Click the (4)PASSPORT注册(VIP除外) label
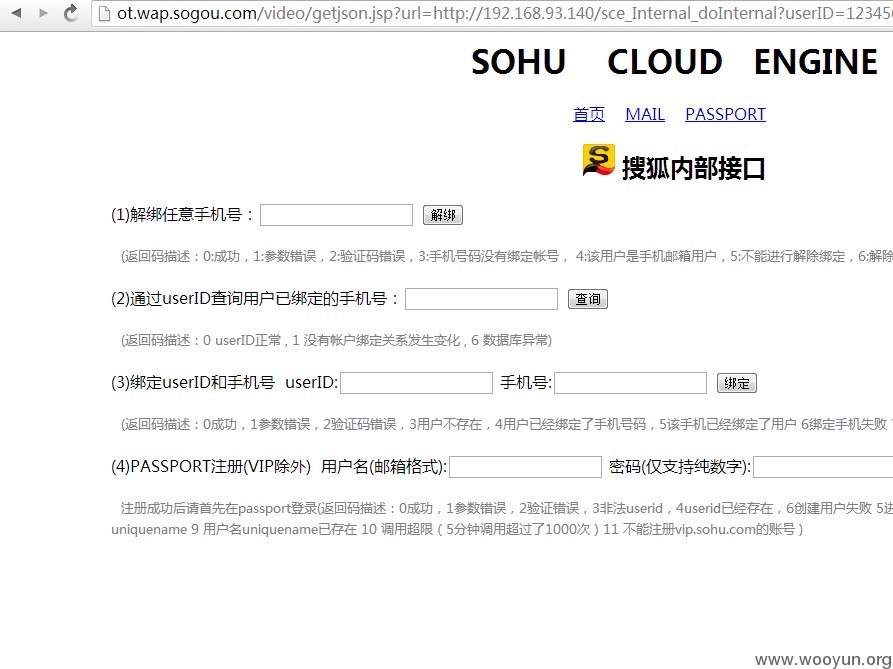Image resolution: width=893 pixels, height=669 pixels. [211, 466]
